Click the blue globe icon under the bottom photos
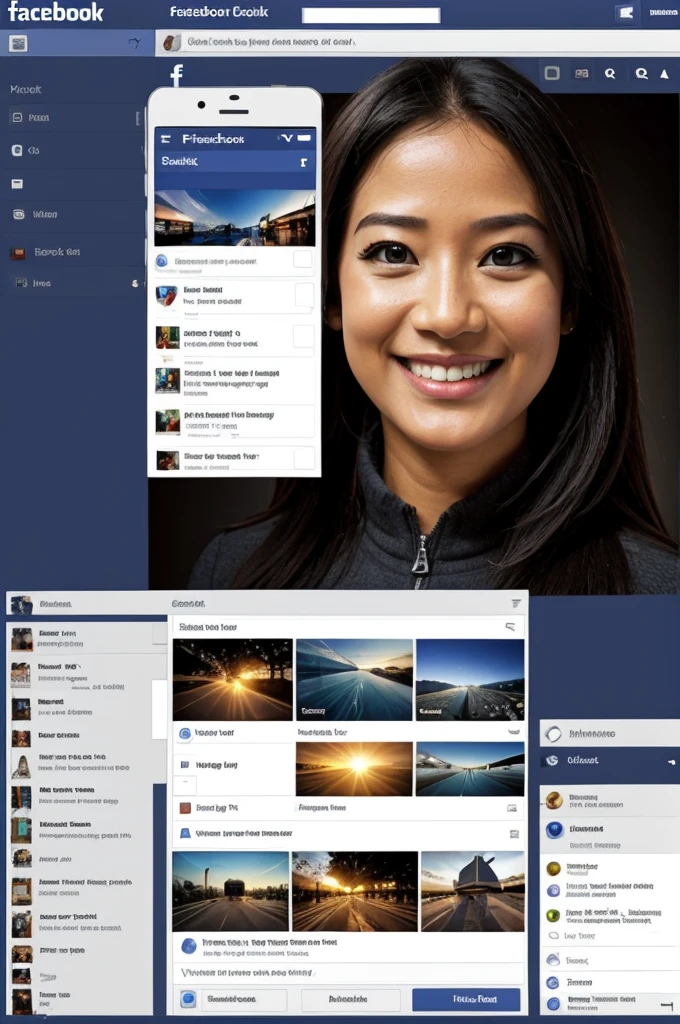This screenshot has width=680, height=1024. (x=189, y=946)
